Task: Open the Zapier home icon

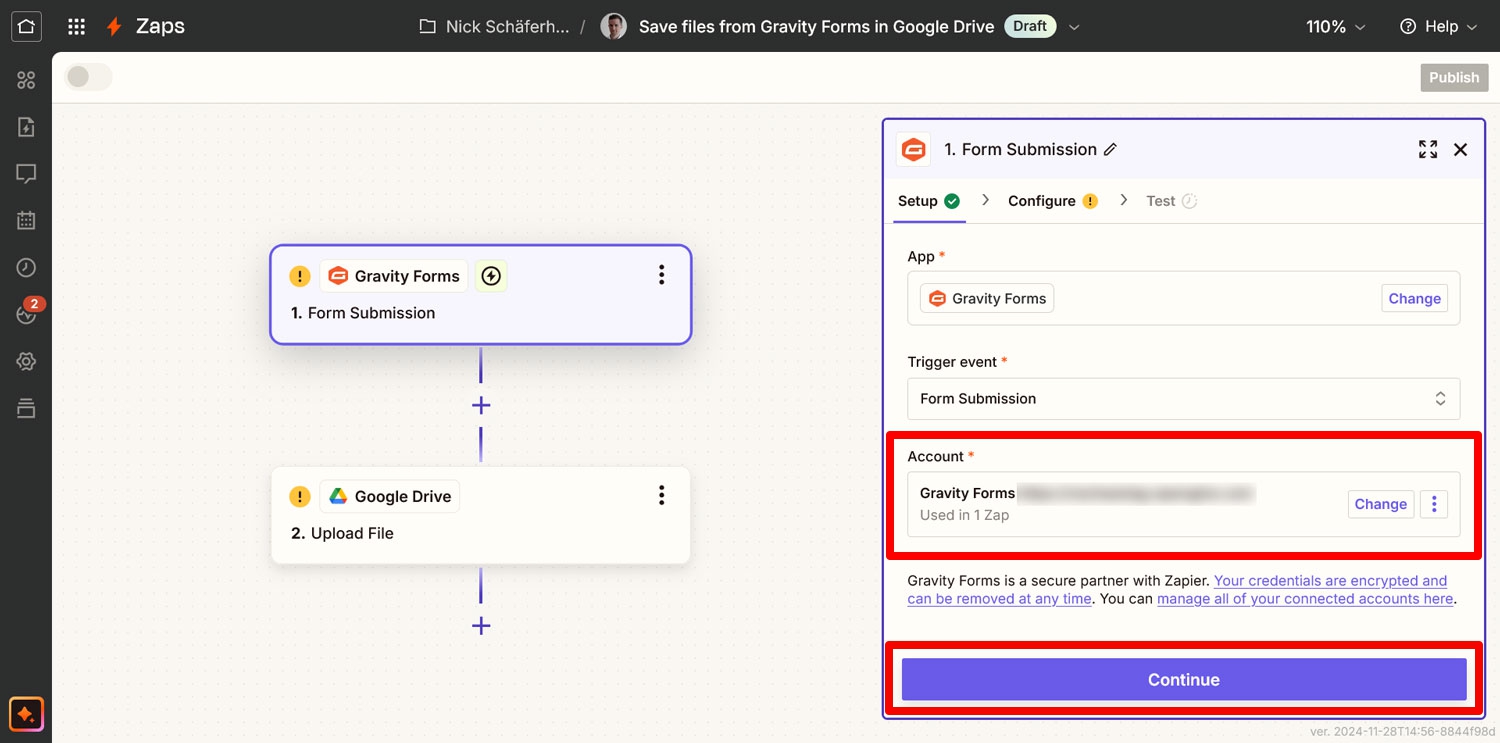Action: tap(25, 26)
